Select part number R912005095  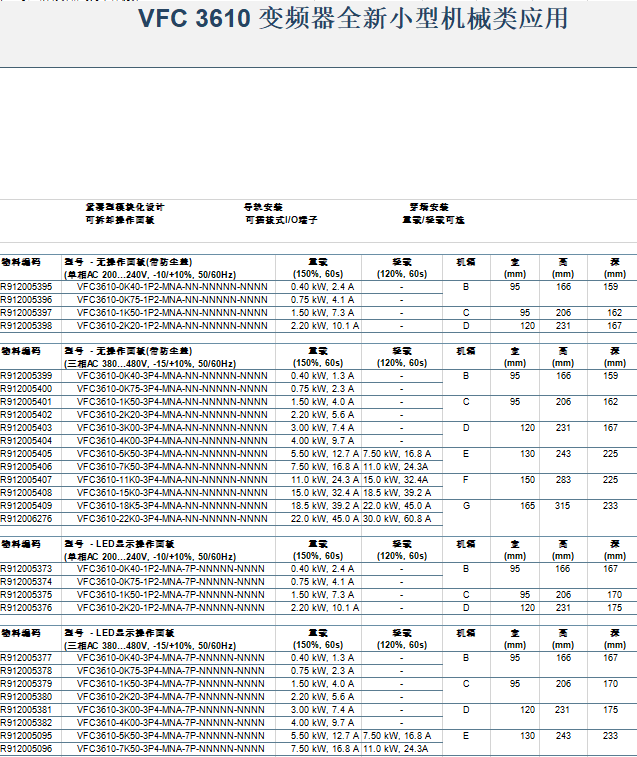click(26, 736)
